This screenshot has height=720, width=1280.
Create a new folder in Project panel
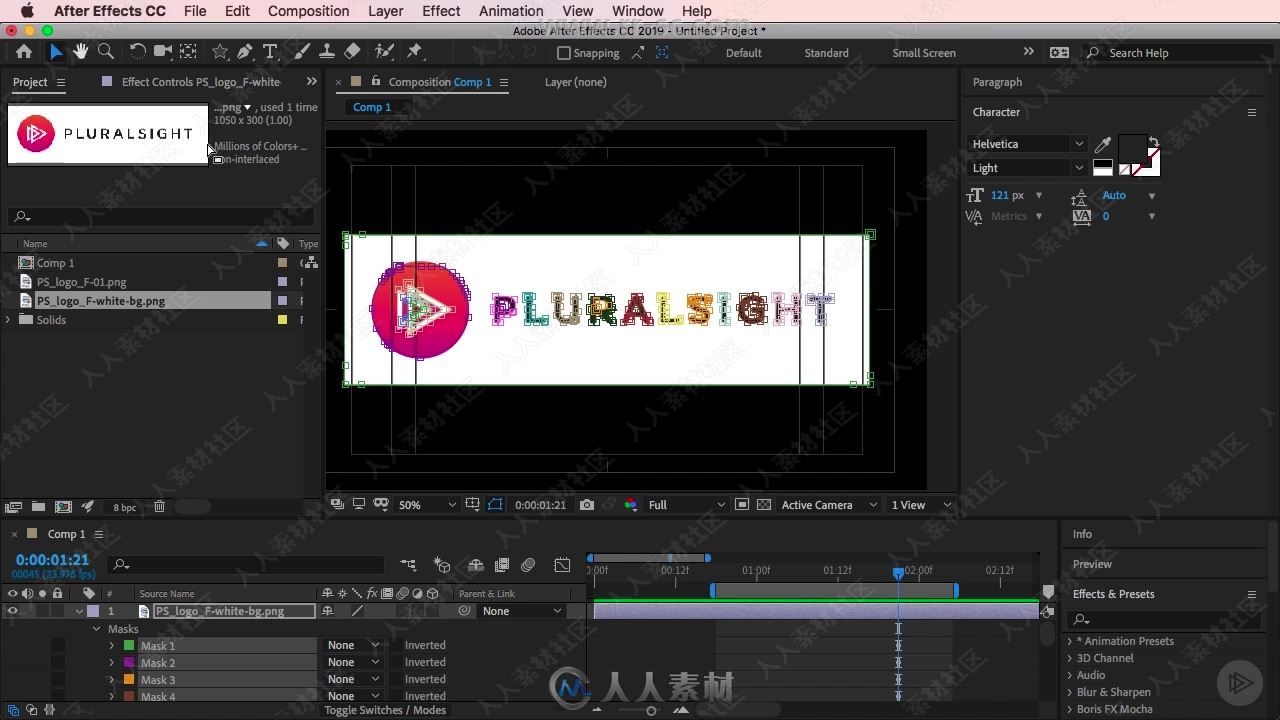[38, 507]
